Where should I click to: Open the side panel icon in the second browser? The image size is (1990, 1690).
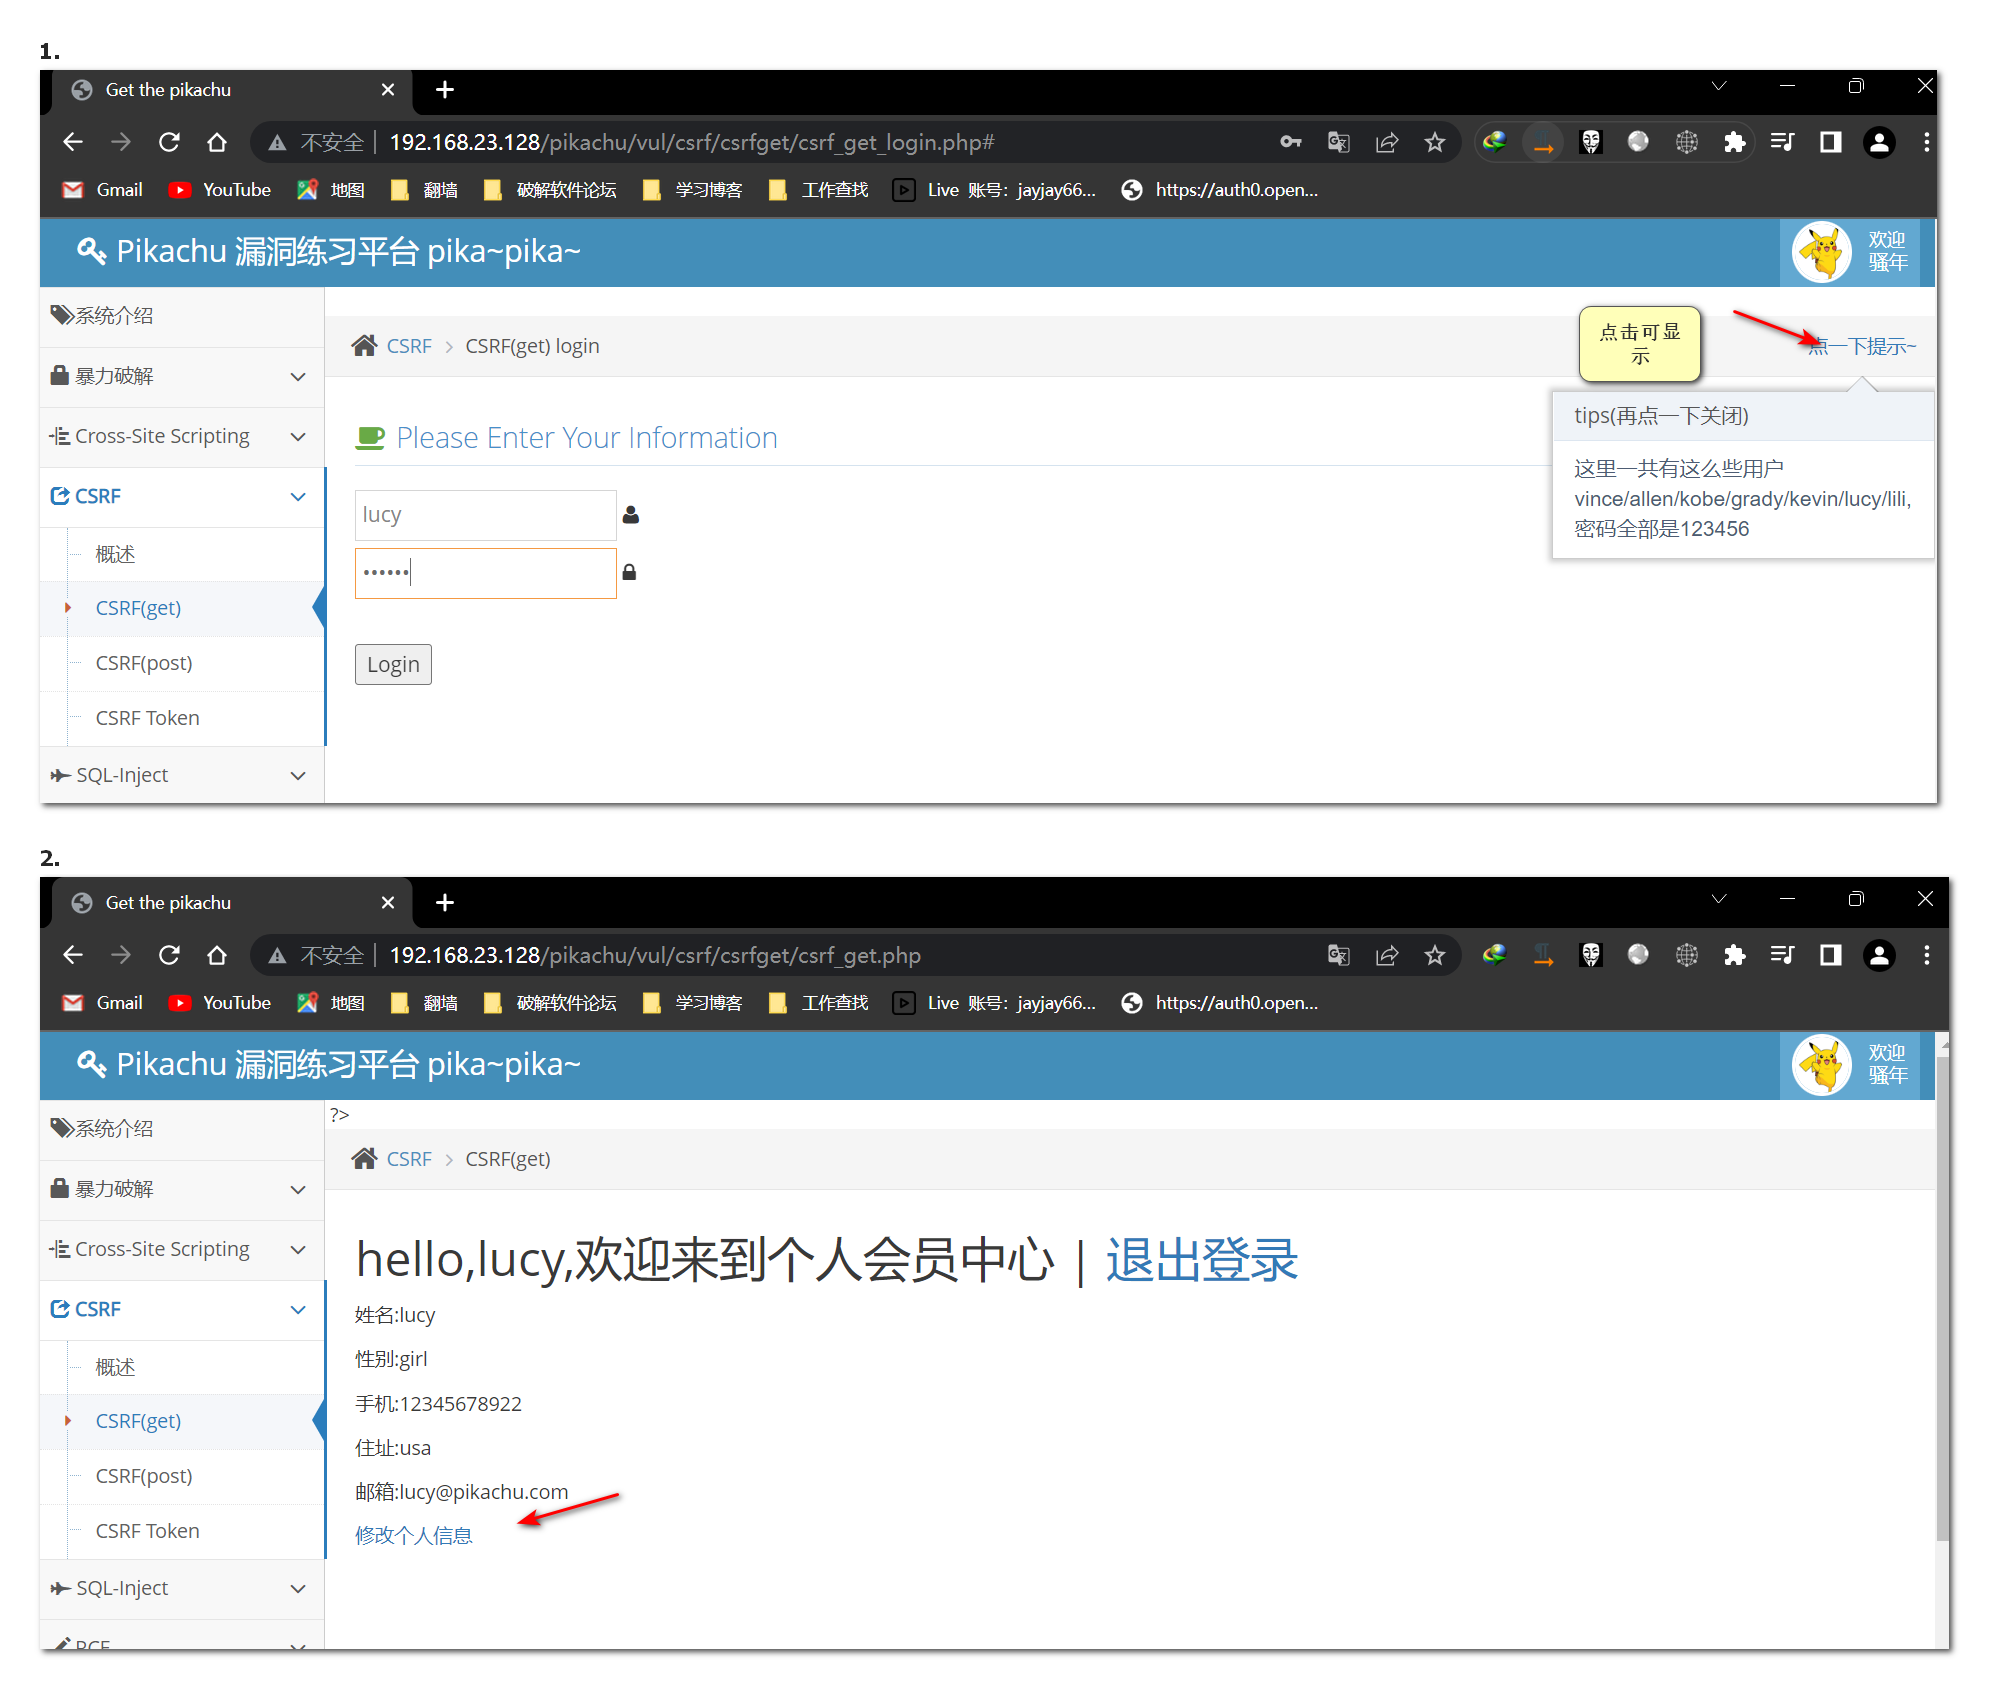coord(1831,955)
